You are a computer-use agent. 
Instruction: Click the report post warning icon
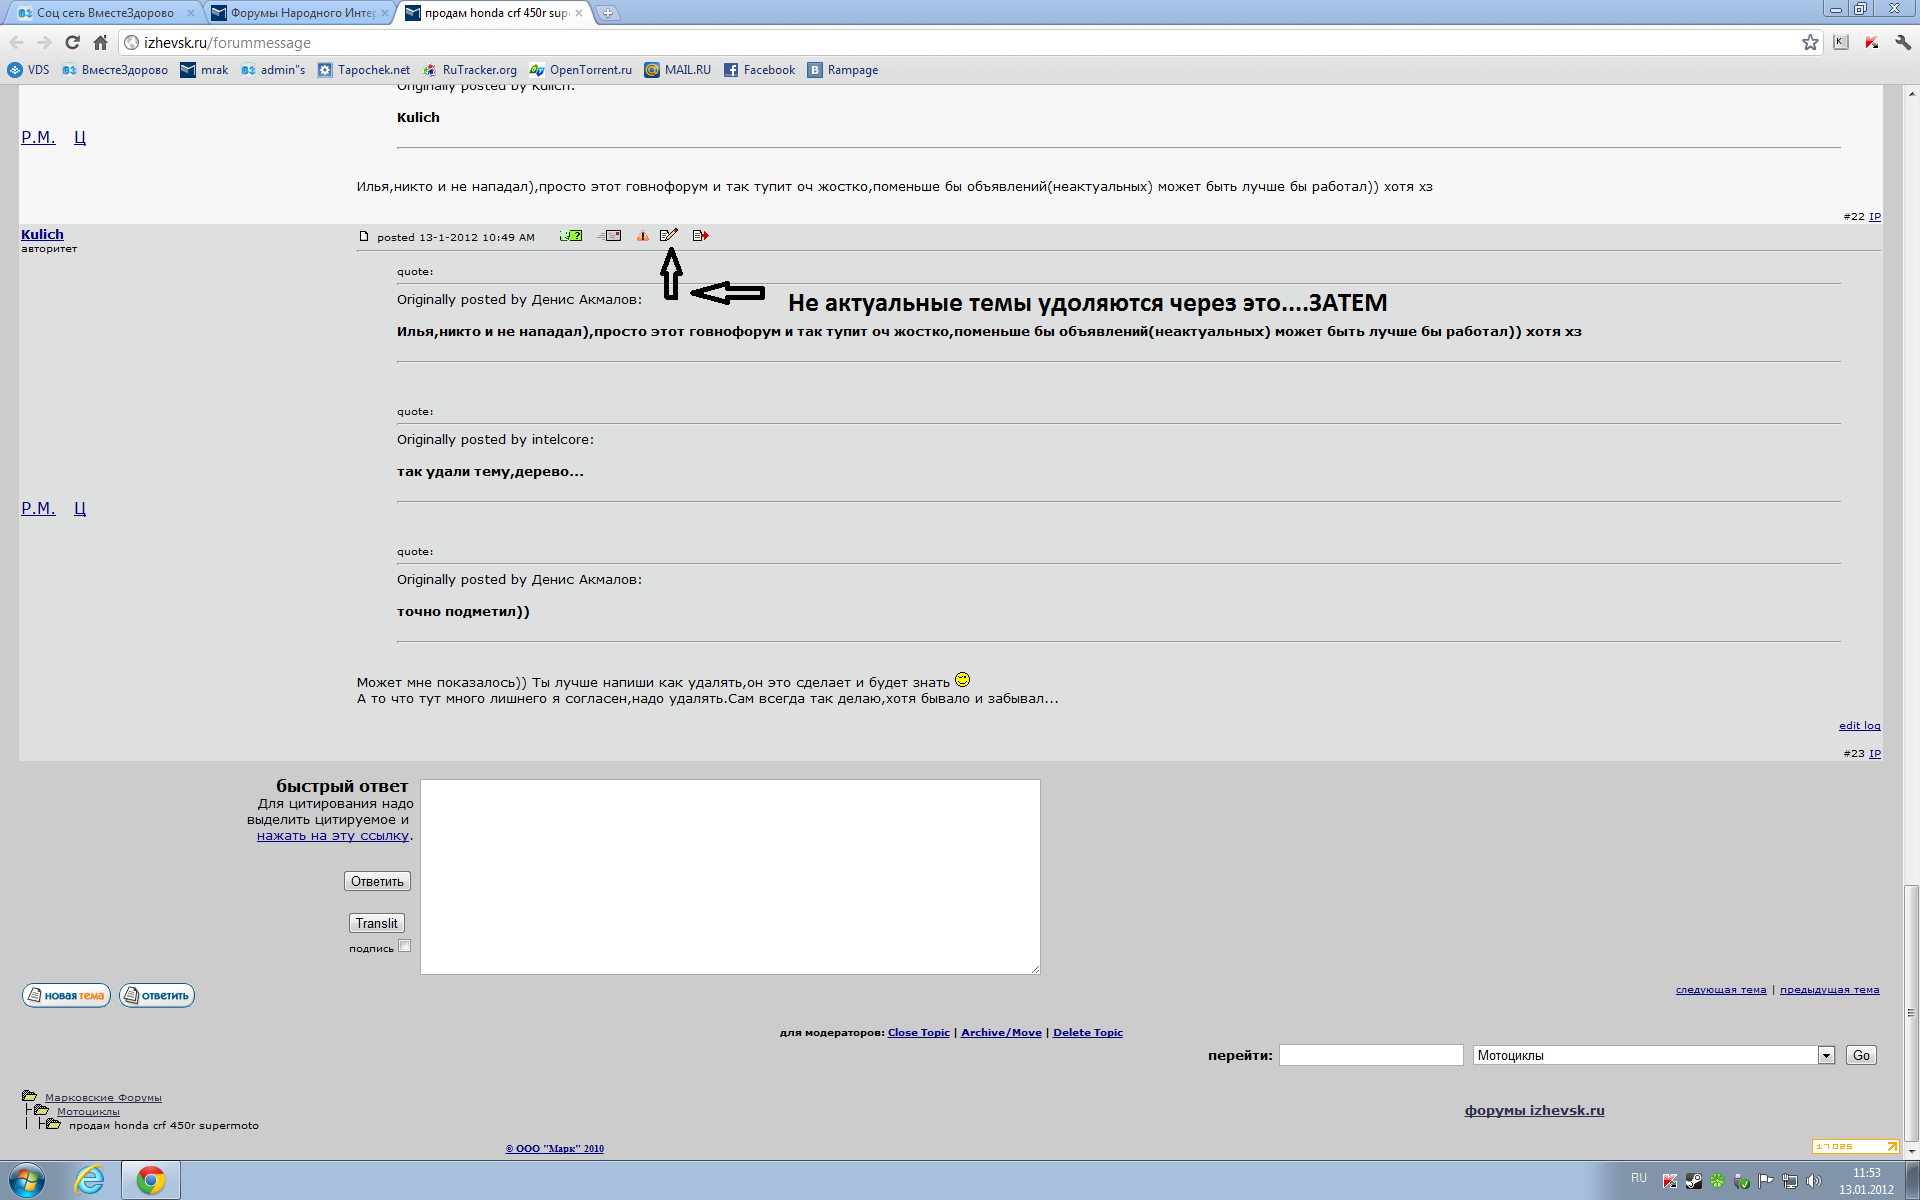pos(643,236)
